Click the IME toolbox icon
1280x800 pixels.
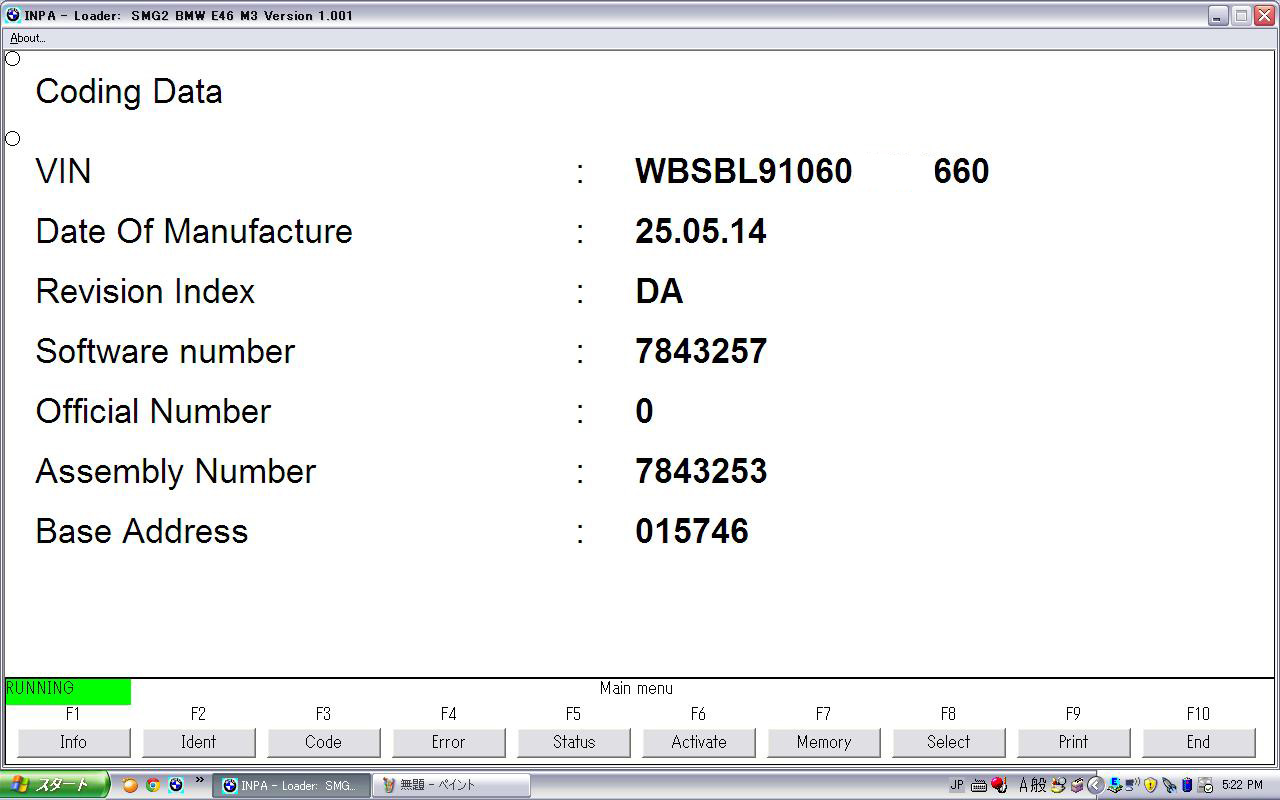1076,785
